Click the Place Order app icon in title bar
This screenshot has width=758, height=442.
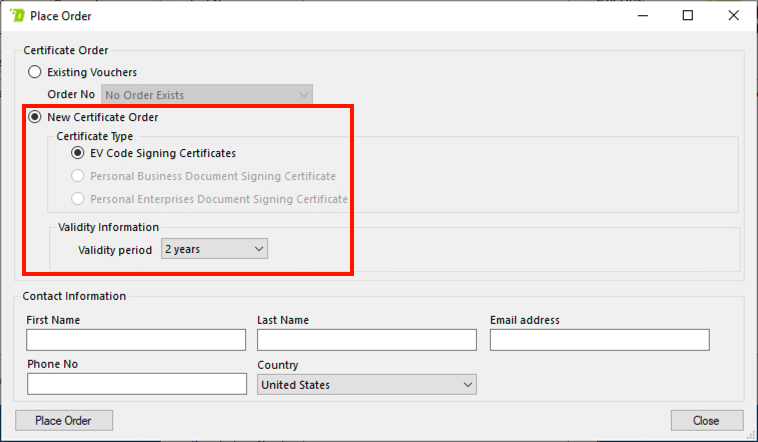16,16
